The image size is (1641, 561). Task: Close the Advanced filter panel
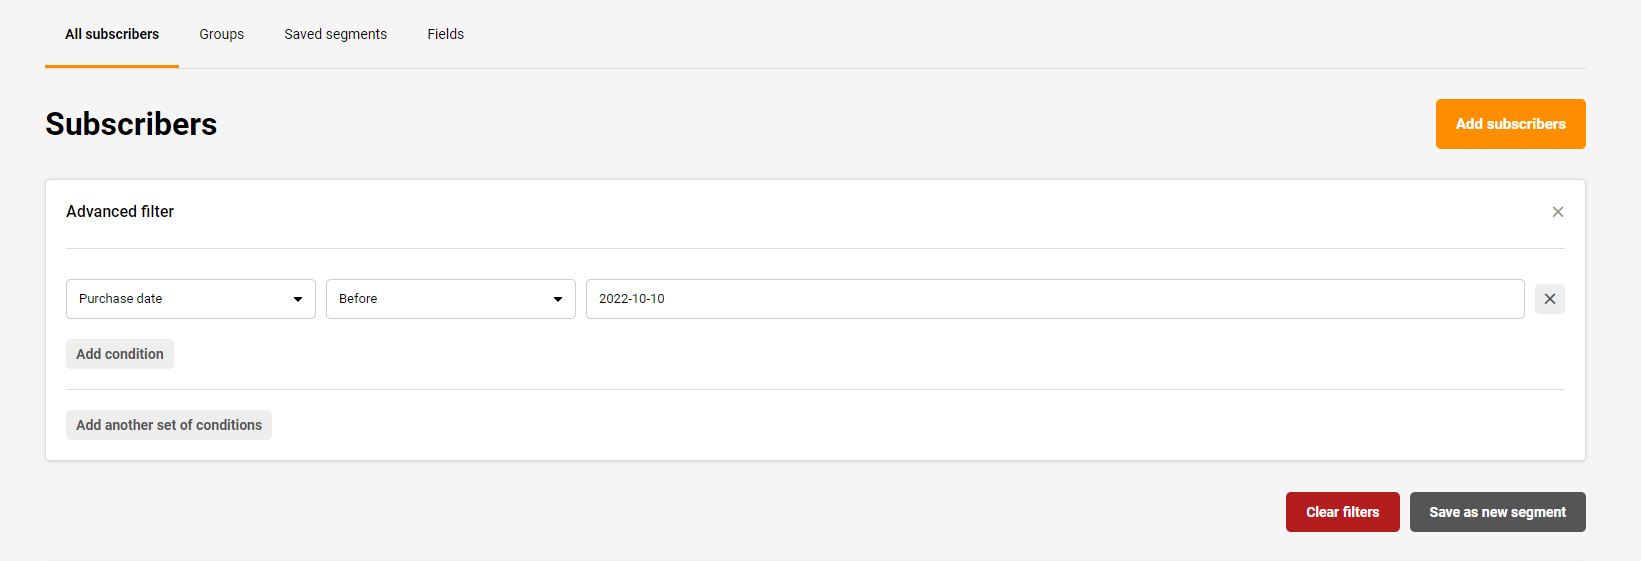pyautogui.click(x=1557, y=212)
